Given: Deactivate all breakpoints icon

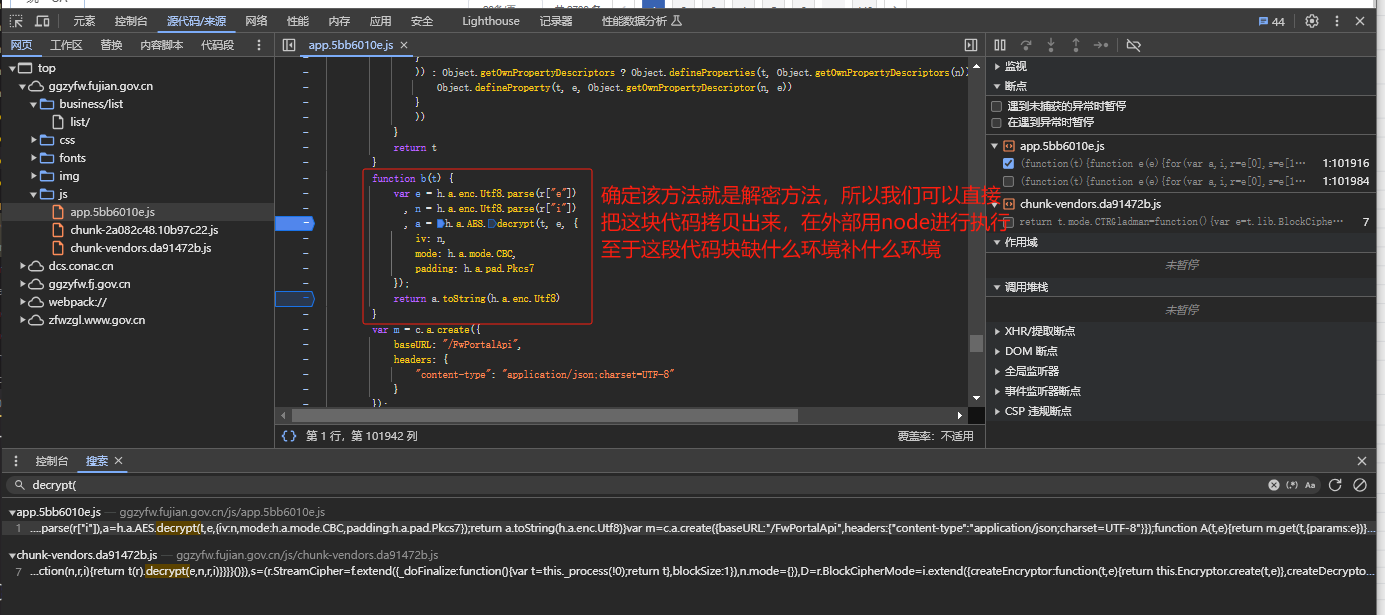Looking at the screenshot, I should coord(1133,45).
